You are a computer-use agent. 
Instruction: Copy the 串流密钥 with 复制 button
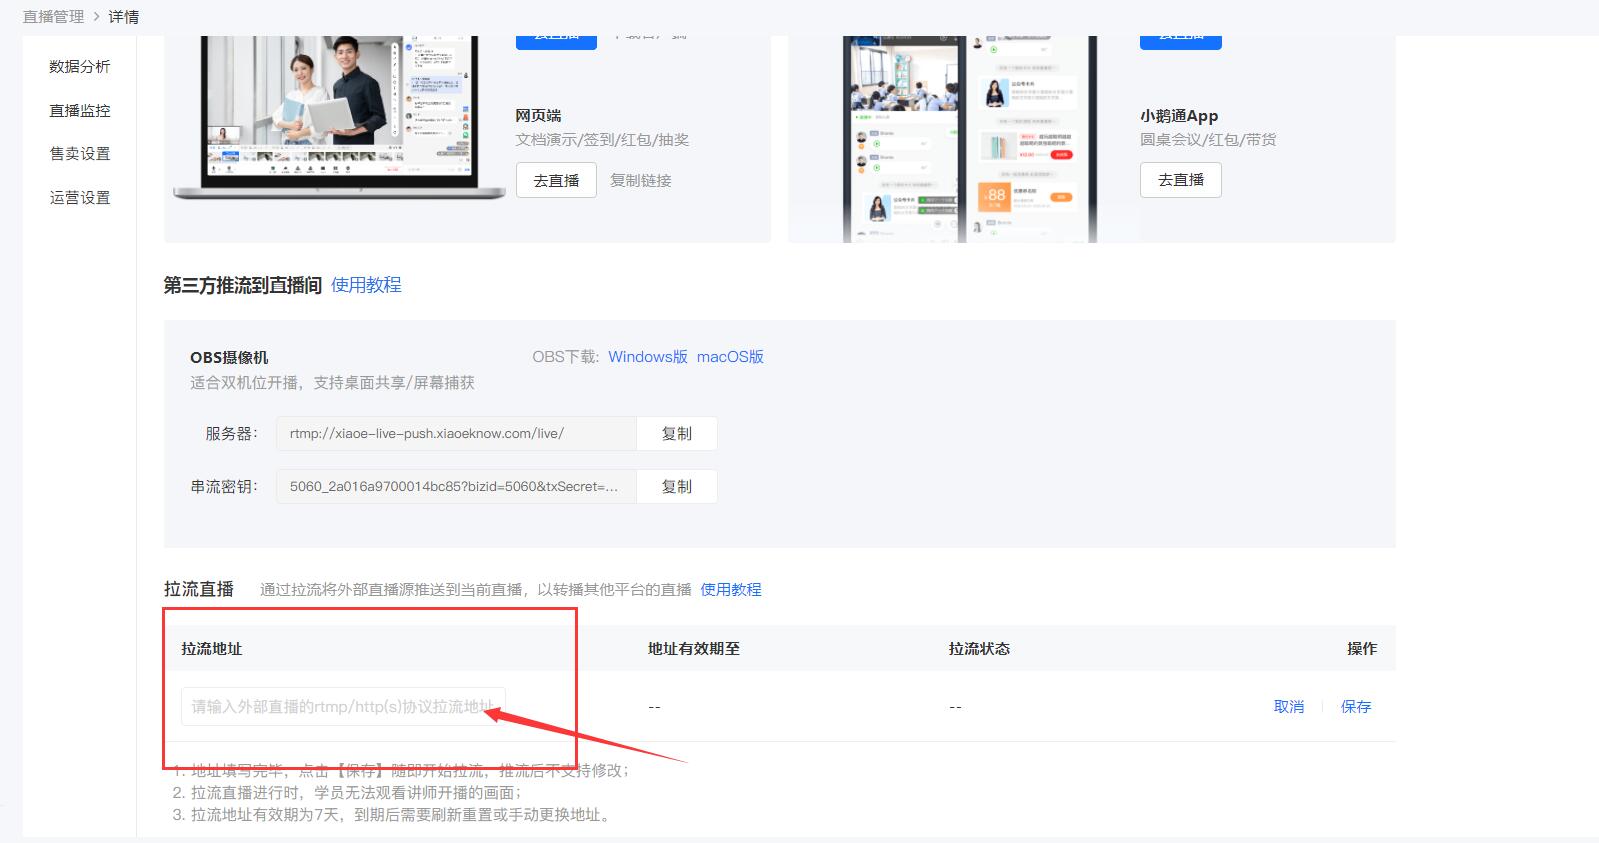677,487
